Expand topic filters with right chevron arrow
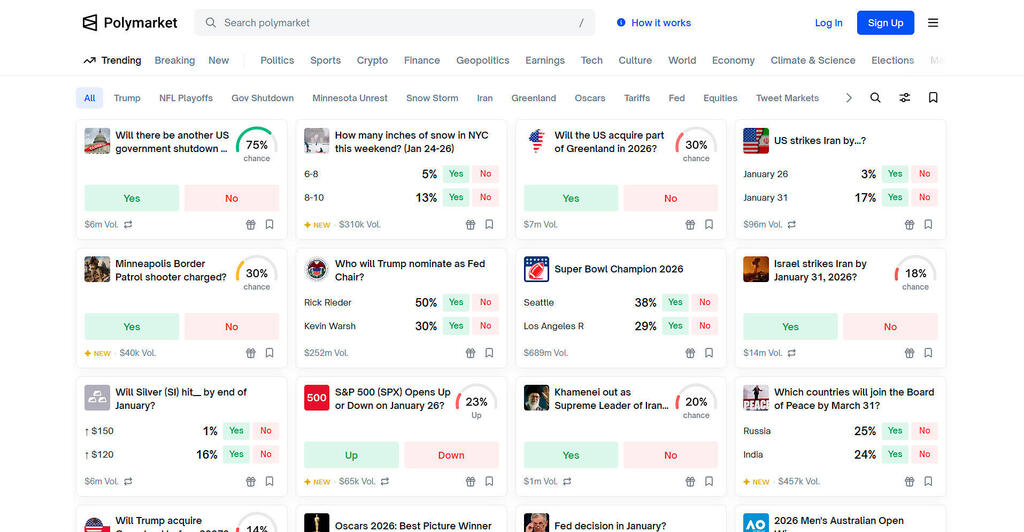This screenshot has height=532, width=1024. (849, 98)
